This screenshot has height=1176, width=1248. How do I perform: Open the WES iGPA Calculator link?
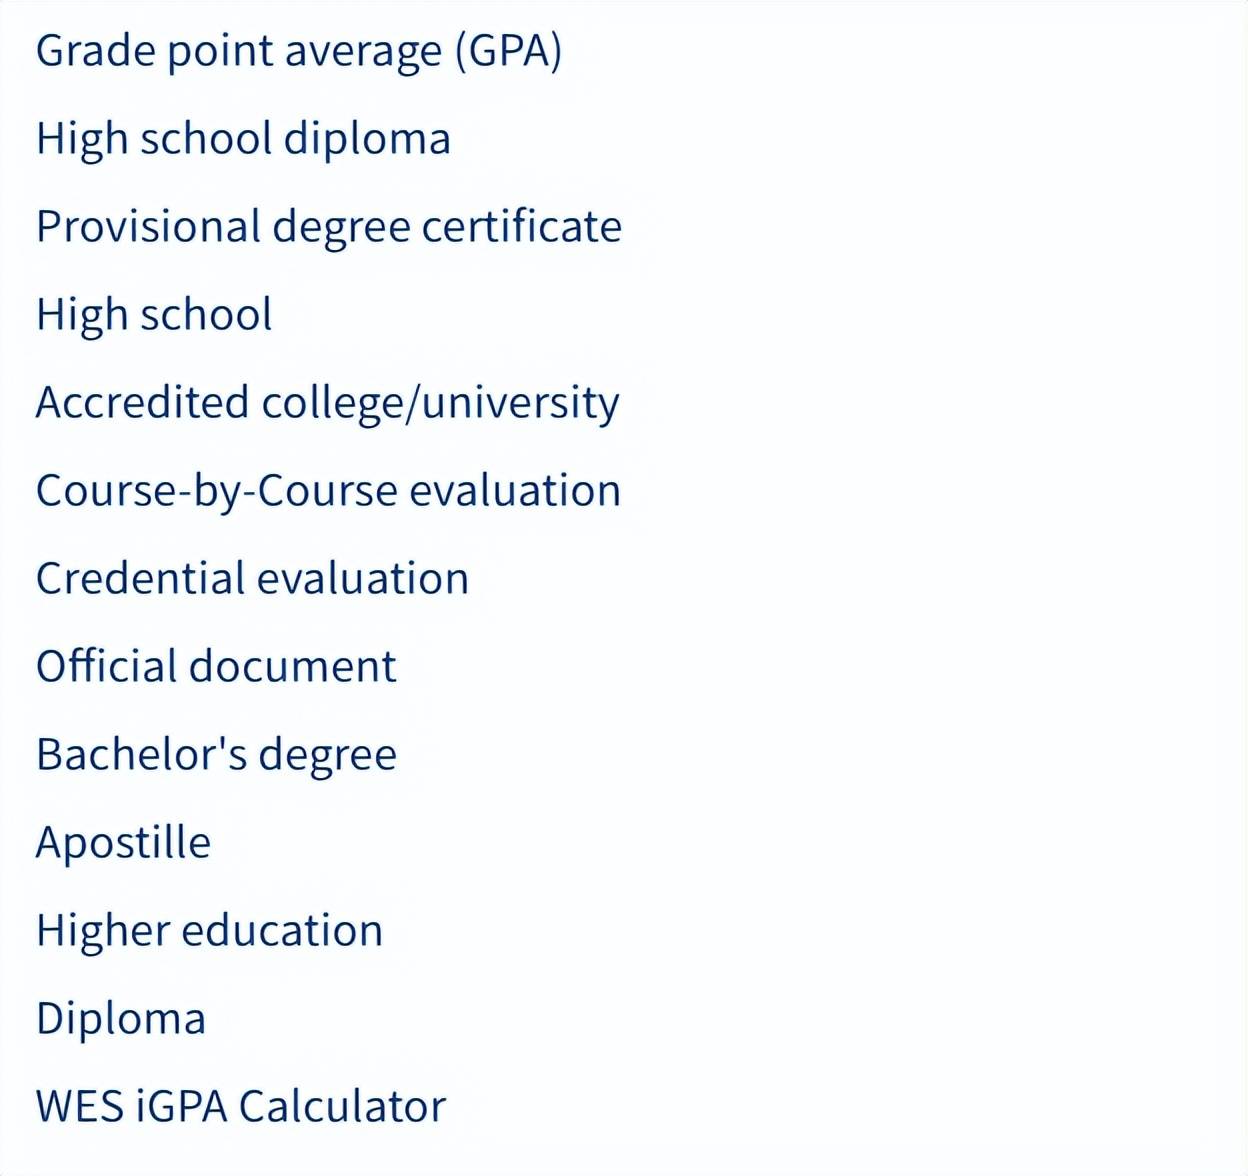point(241,1107)
